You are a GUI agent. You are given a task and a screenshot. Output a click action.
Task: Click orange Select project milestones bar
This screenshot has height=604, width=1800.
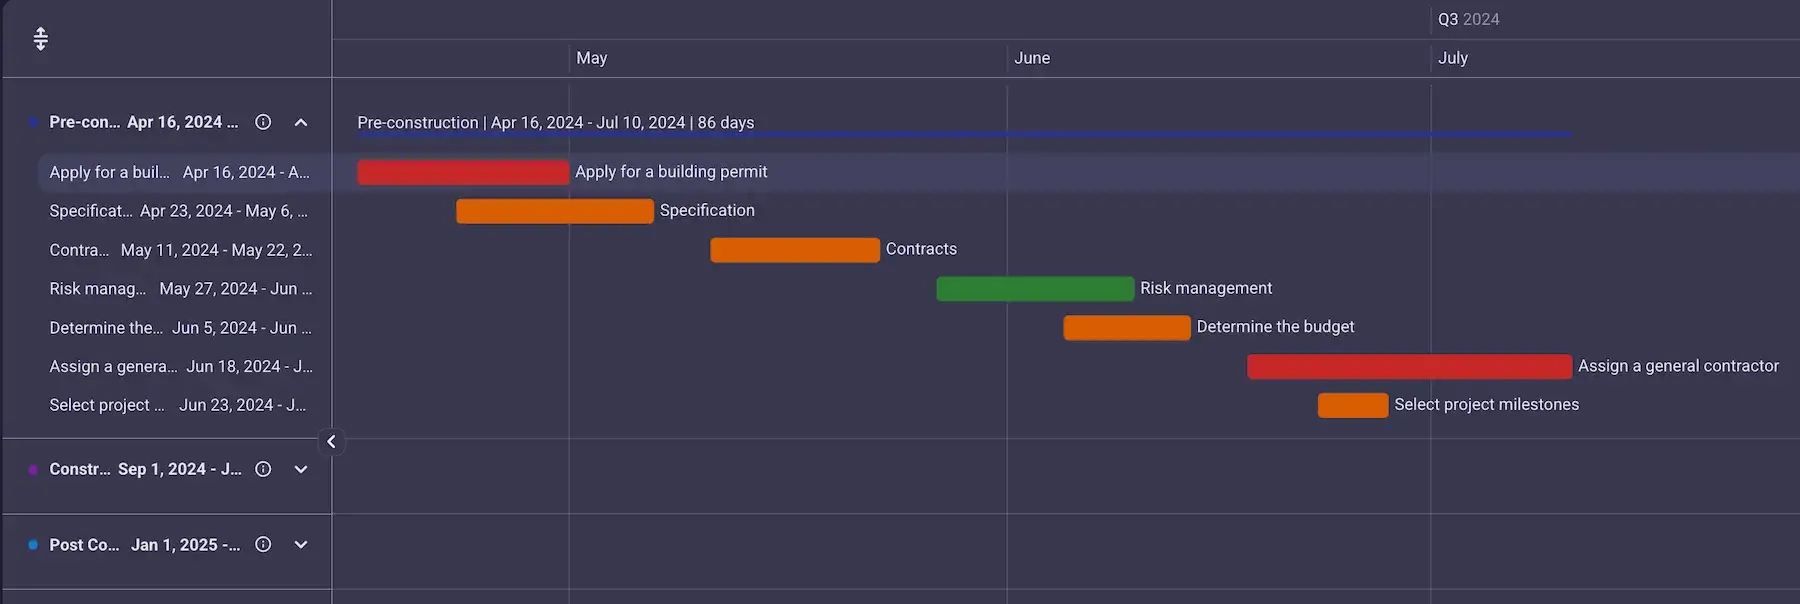tap(1353, 405)
